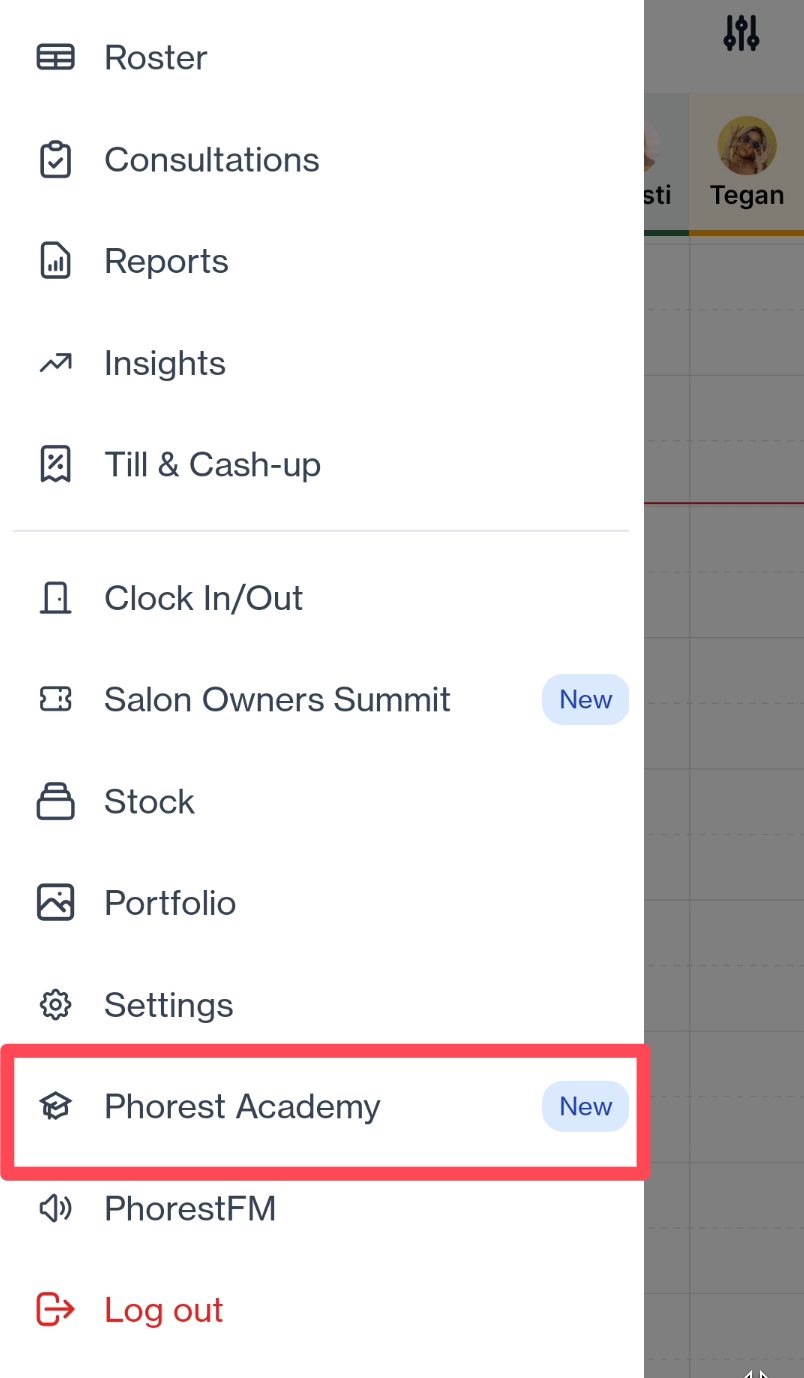Select Tegan's staff avatar thumbnail
Viewport: 804px width, 1378px height.
(x=747, y=146)
